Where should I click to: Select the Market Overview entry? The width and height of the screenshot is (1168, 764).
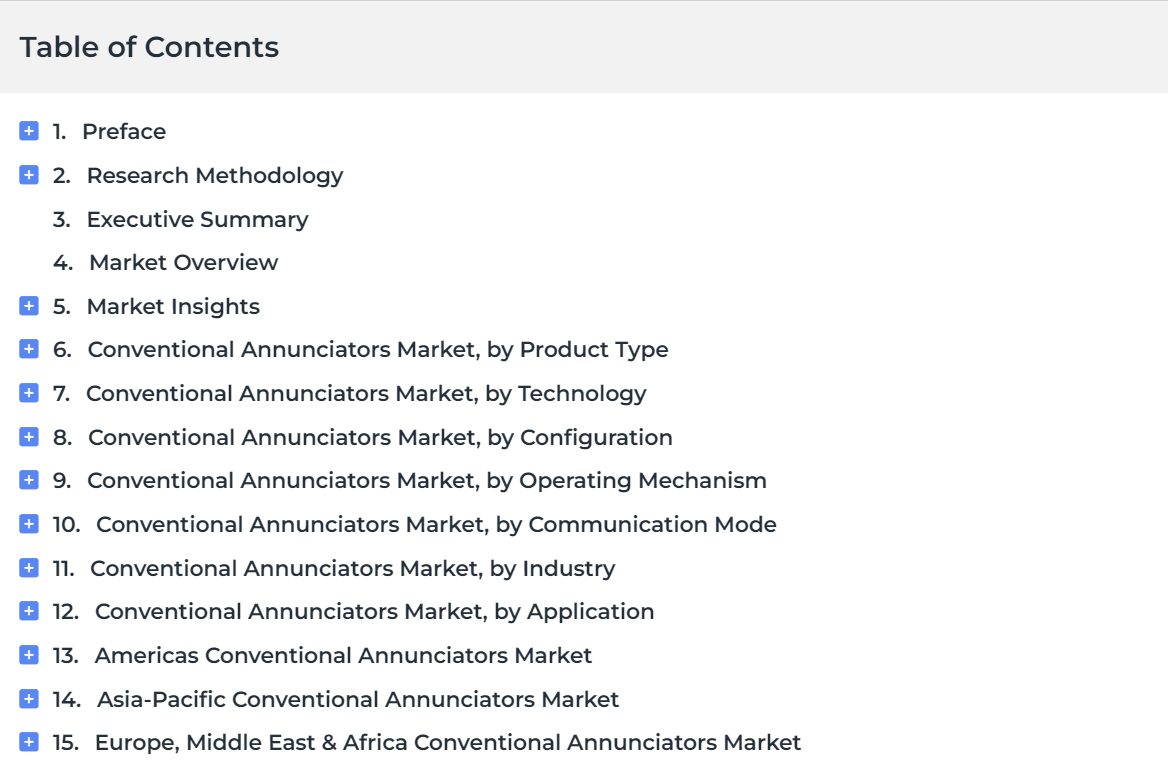tap(183, 263)
